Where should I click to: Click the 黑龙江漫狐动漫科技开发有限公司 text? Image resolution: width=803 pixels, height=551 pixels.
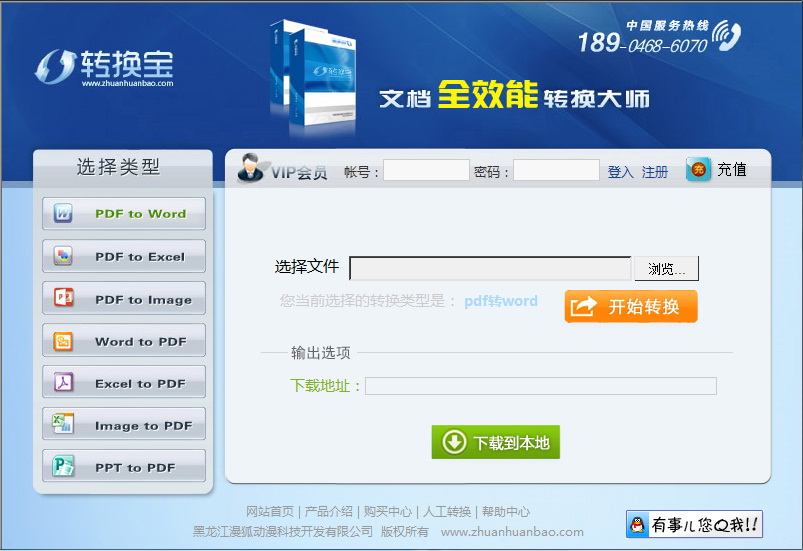point(283,532)
